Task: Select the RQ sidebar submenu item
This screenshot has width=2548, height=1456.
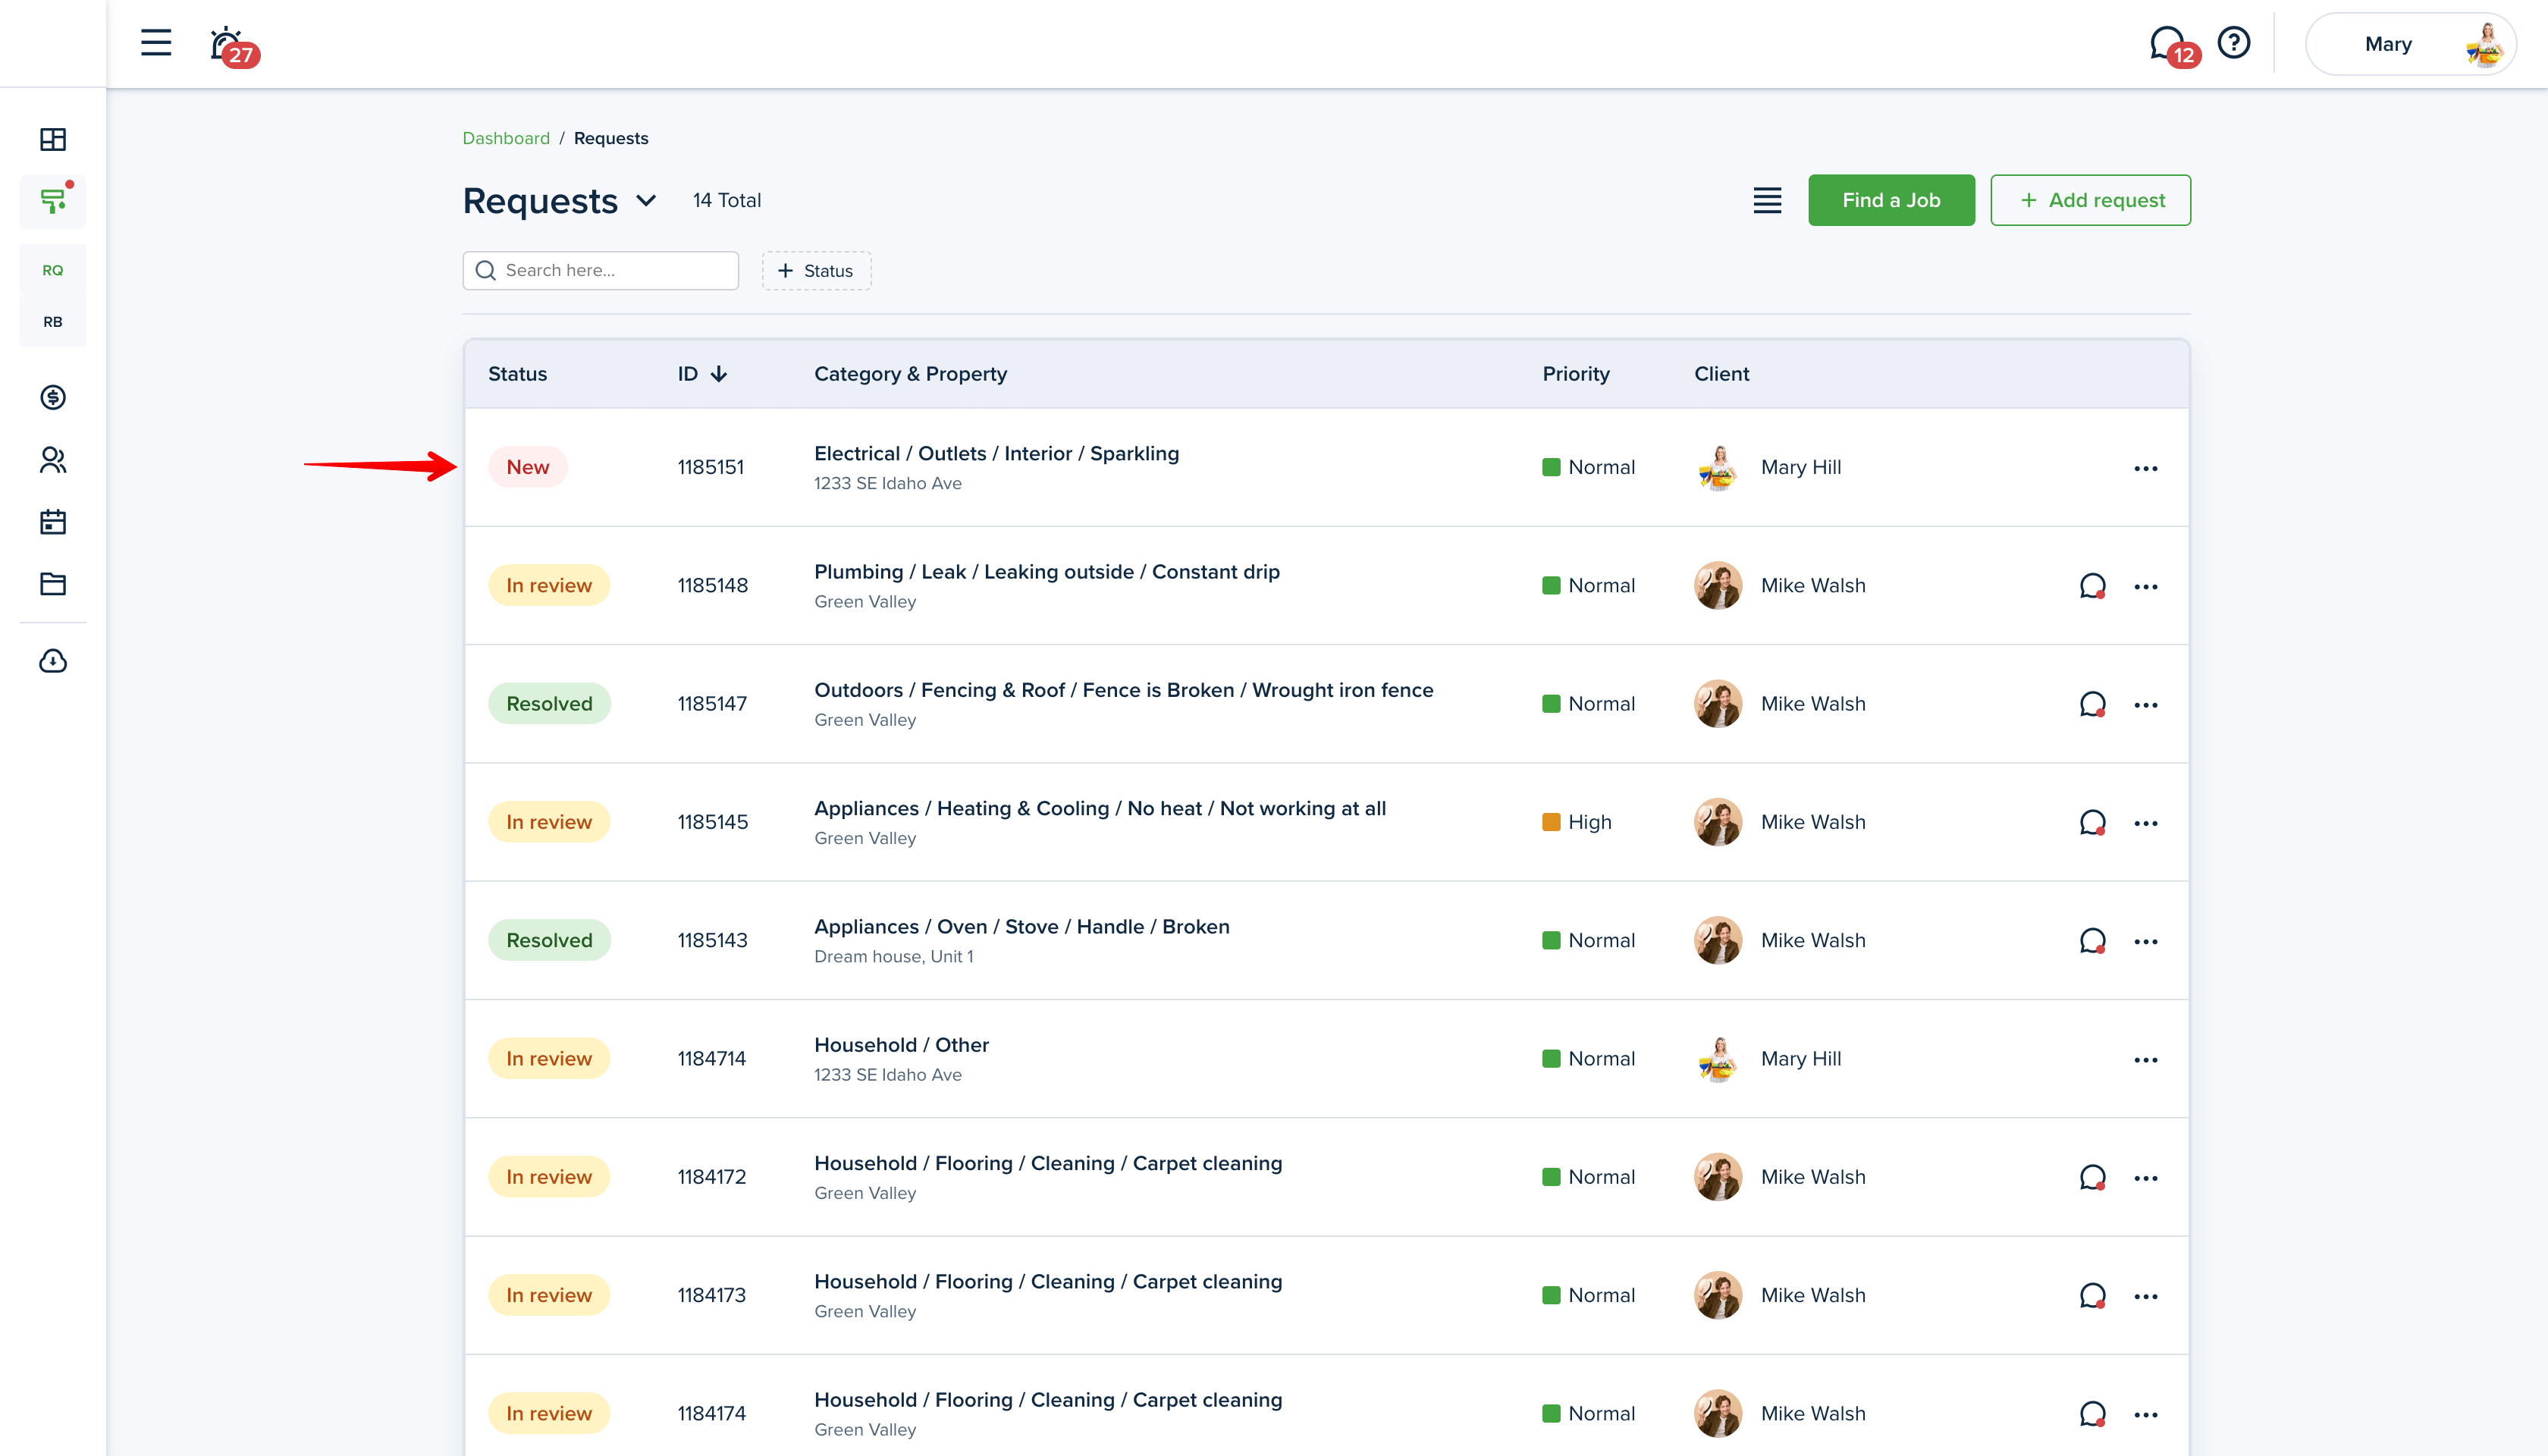Action: pyautogui.click(x=53, y=270)
